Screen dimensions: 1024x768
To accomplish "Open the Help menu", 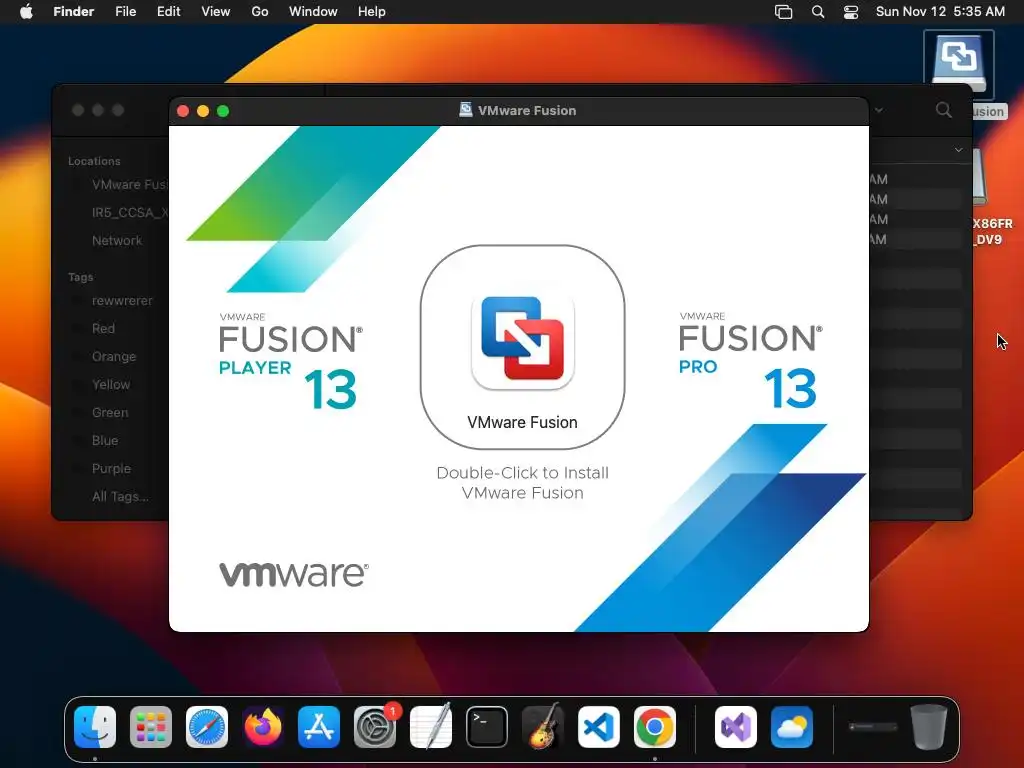I will click(372, 12).
